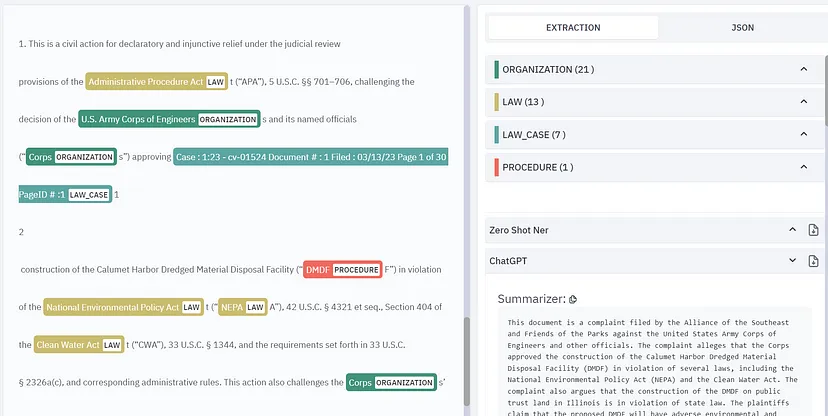828x416 pixels.
Task: Click the red PROCEDURE color bar
Action: pyautogui.click(x=496, y=167)
